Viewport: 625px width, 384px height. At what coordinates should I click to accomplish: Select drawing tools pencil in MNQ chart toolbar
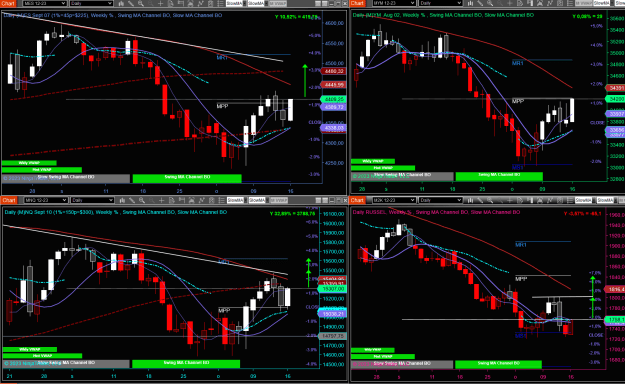132,200
